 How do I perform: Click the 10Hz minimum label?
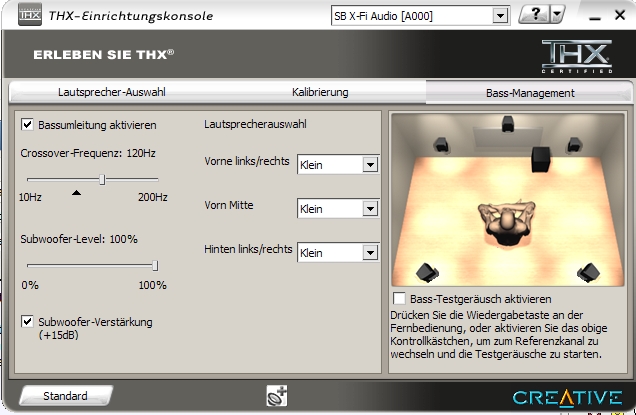pos(30,197)
